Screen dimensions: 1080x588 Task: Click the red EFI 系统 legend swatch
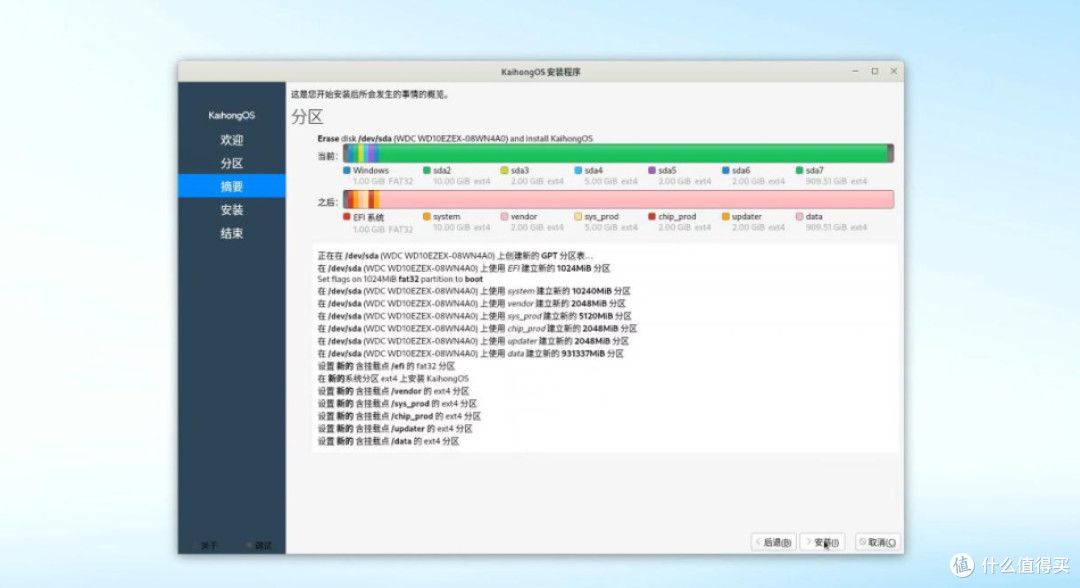[x=347, y=216]
